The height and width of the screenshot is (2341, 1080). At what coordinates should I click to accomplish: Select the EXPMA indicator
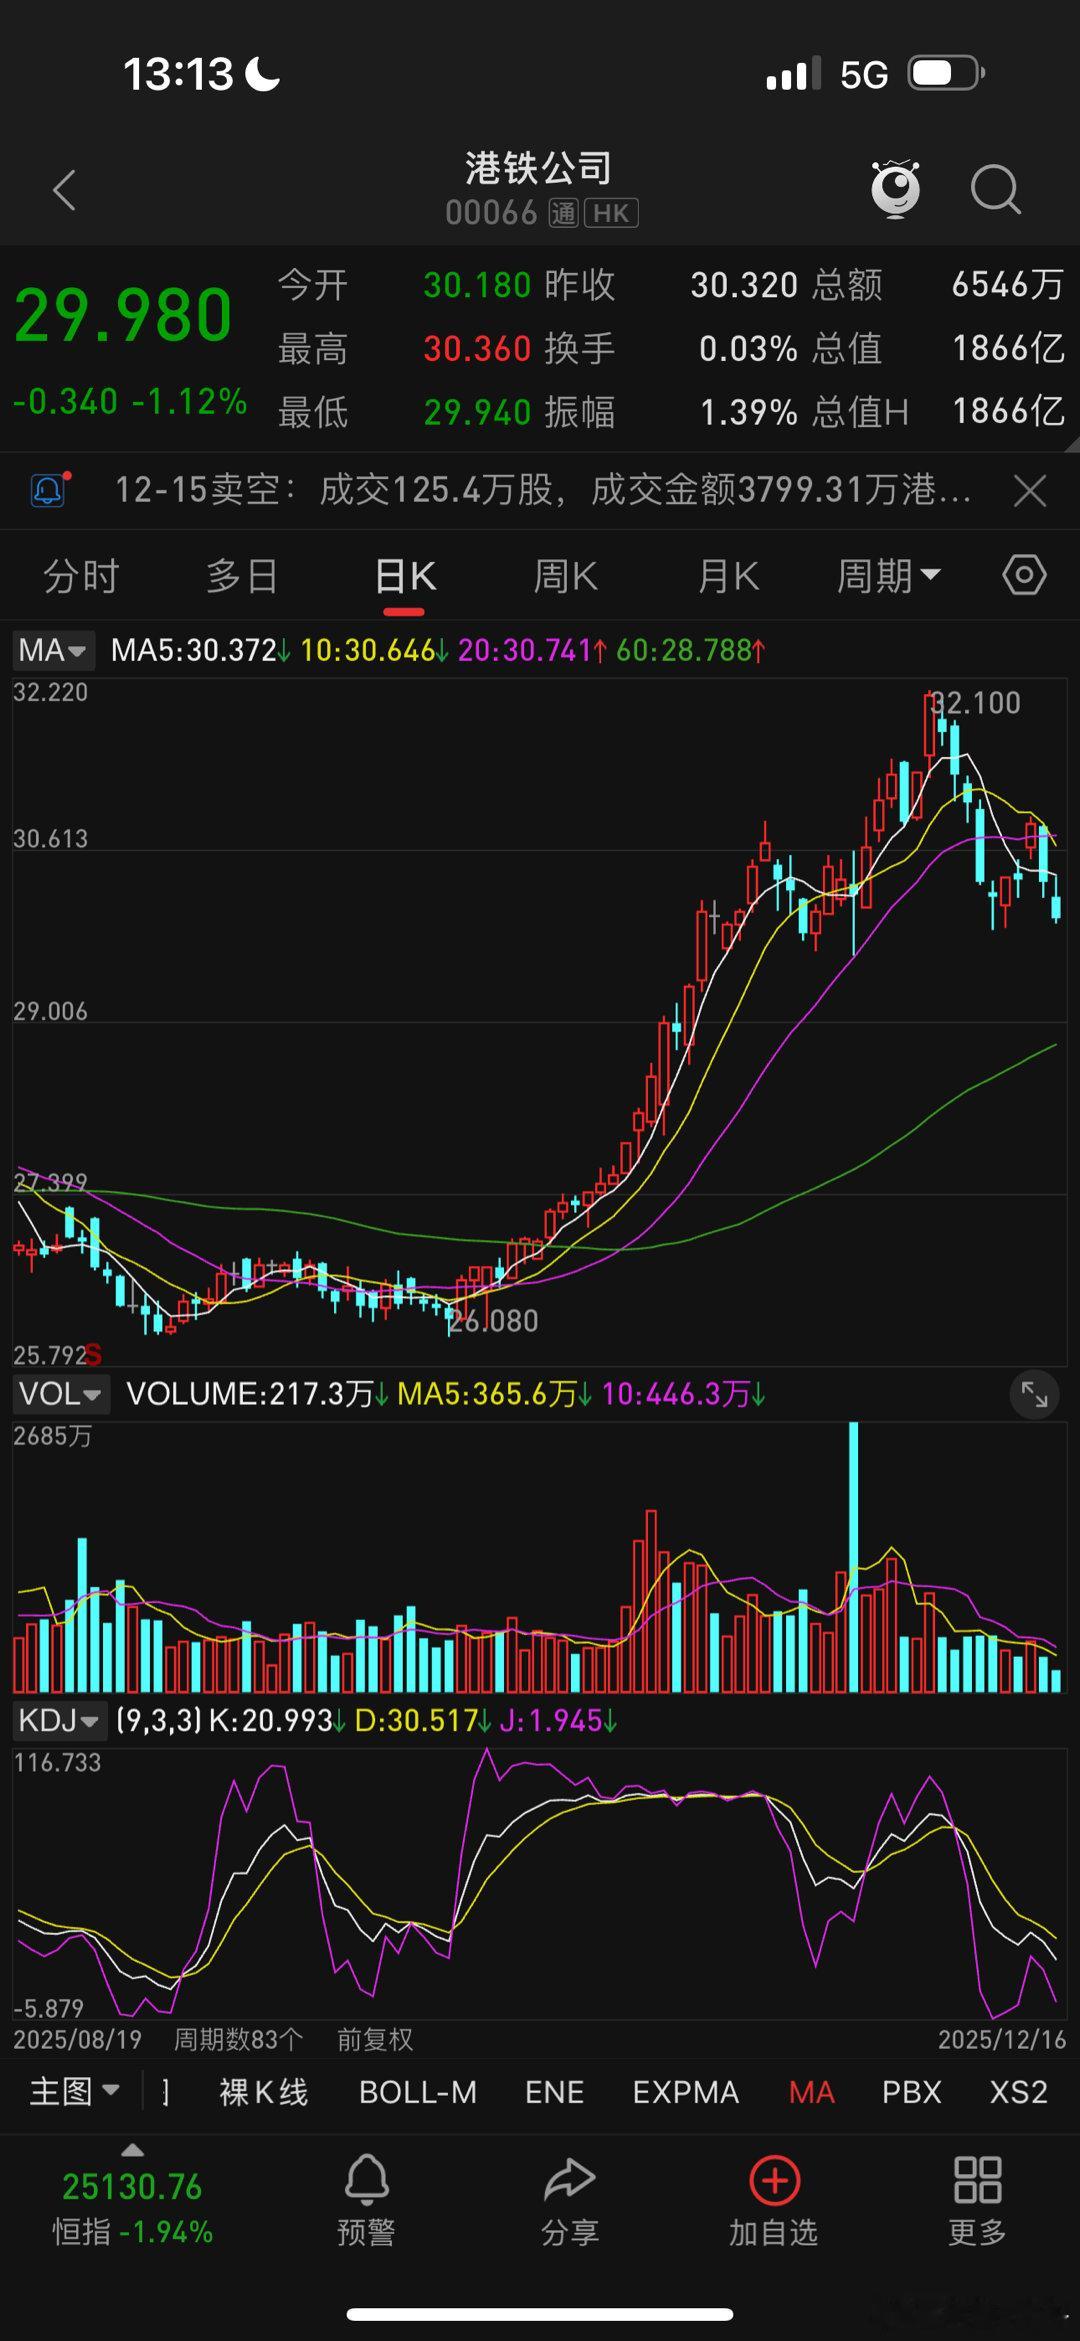point(686,2091)
